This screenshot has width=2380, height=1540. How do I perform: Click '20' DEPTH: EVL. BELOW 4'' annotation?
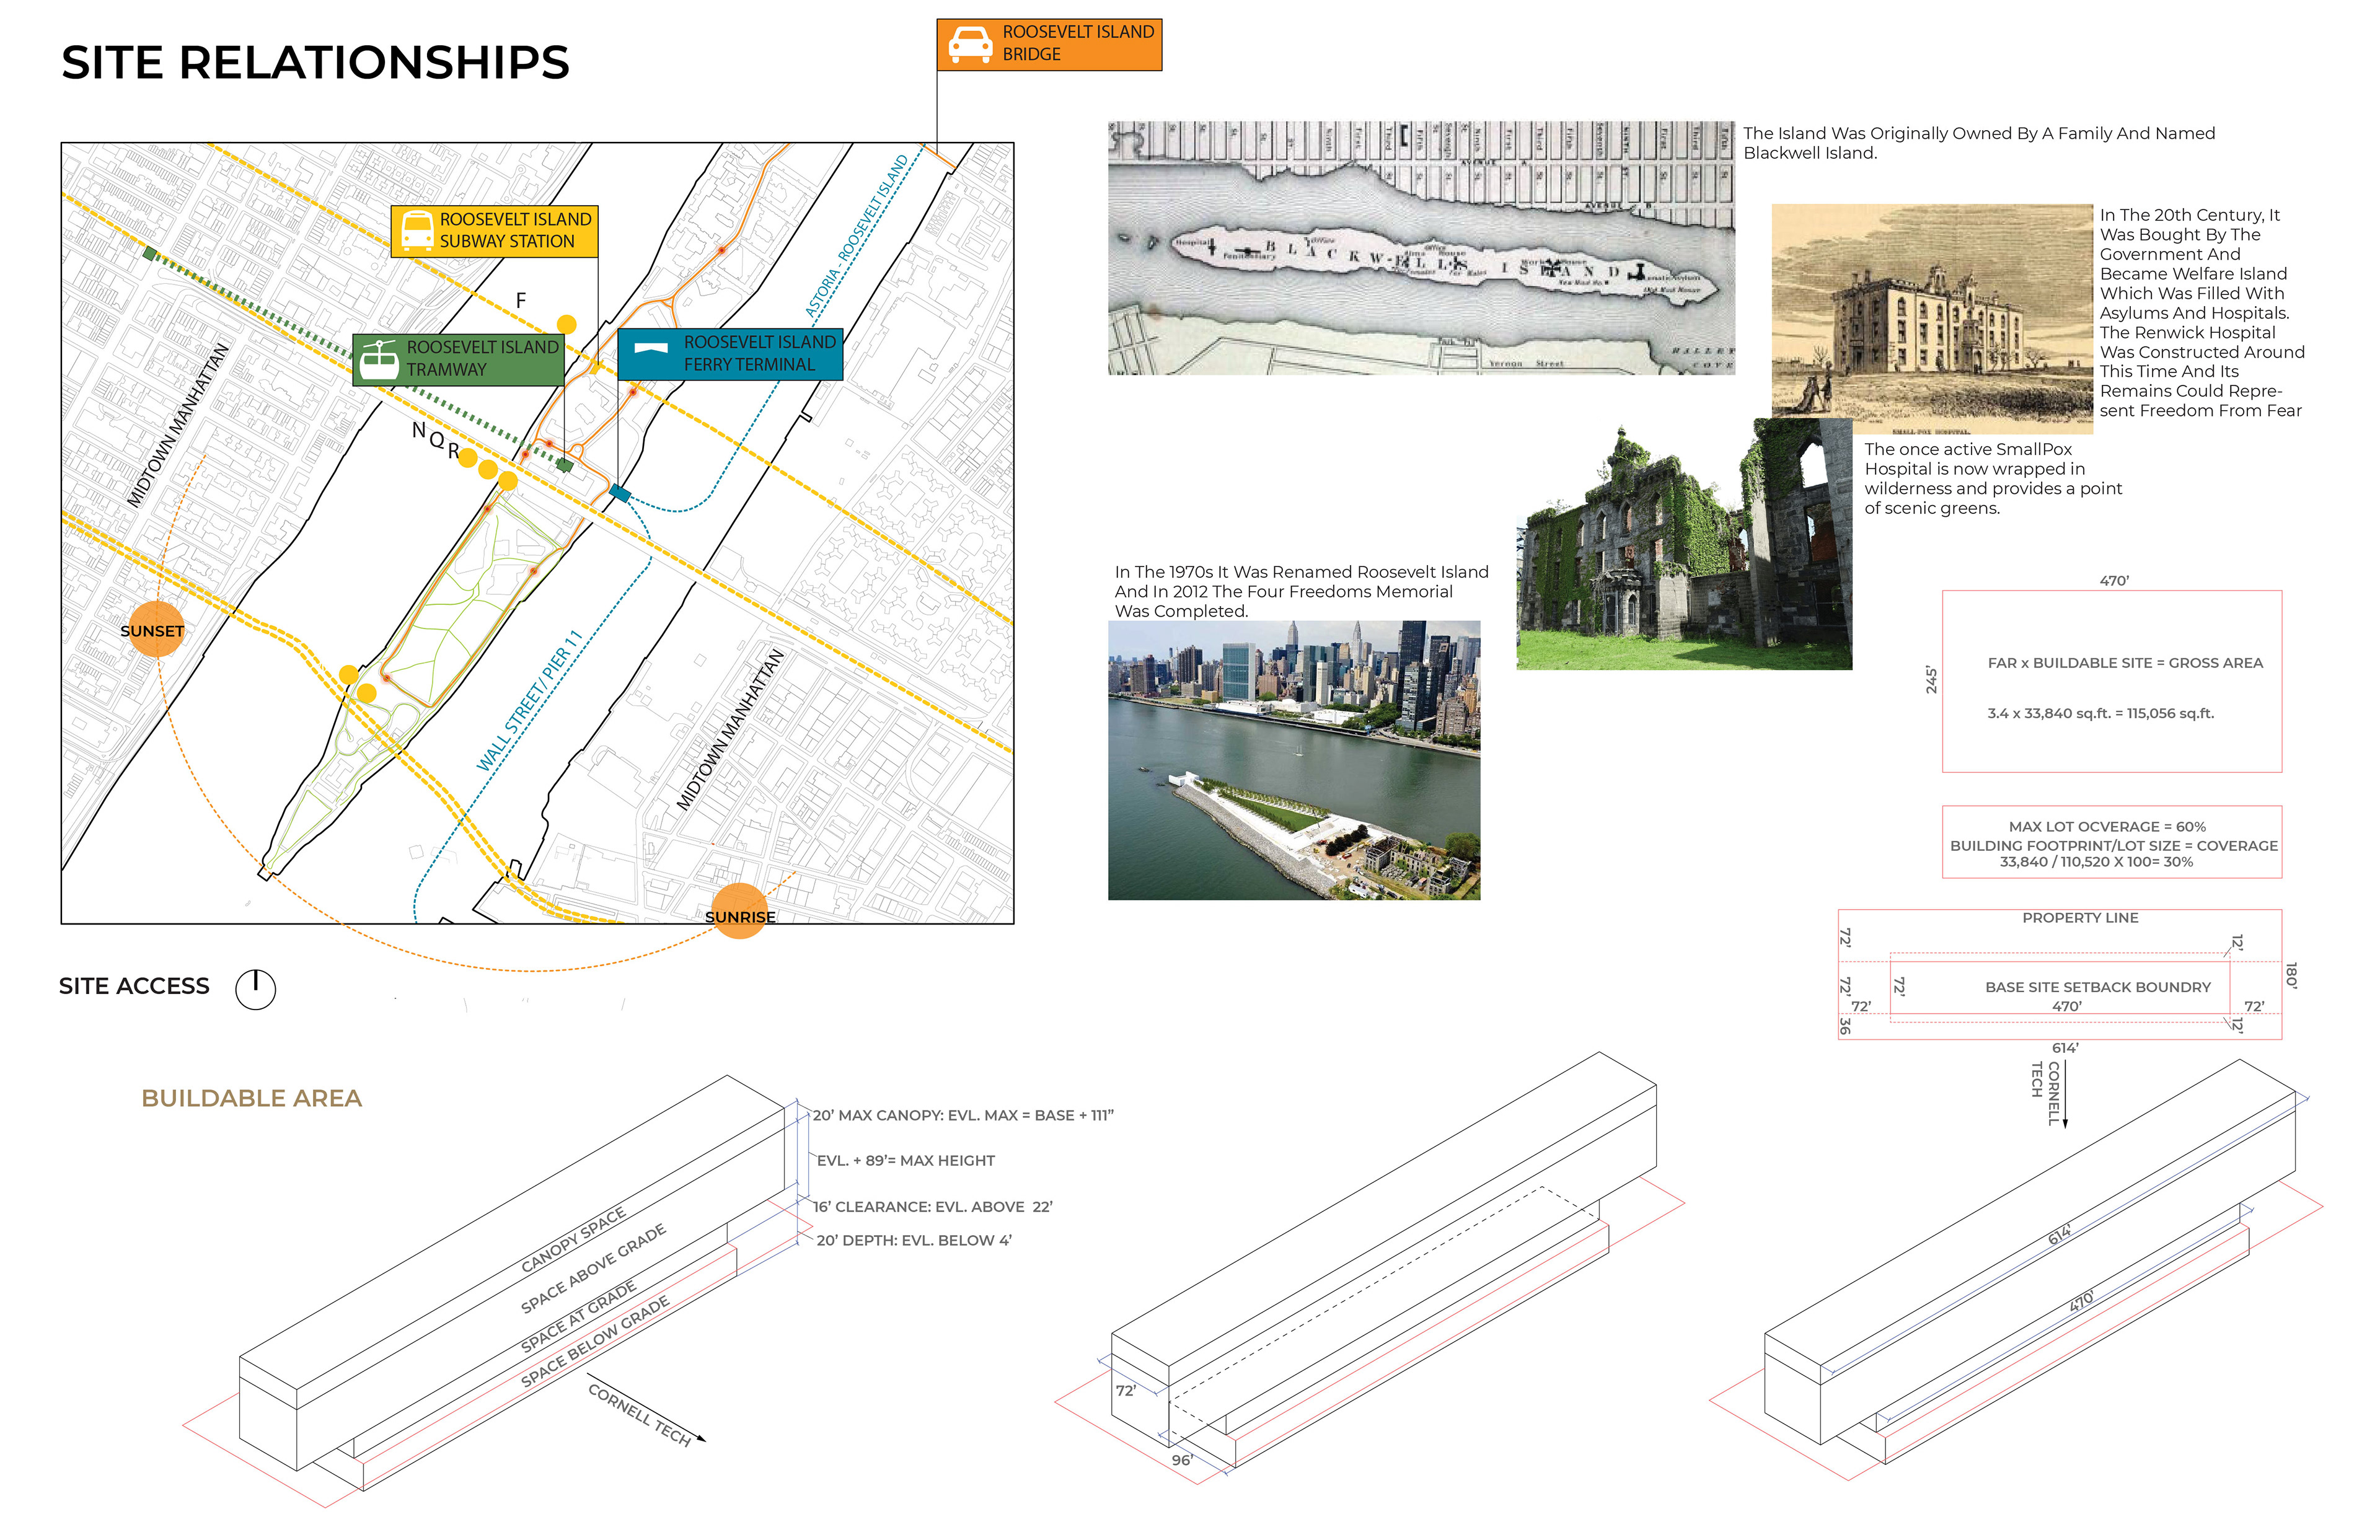[x=914, y=1241]
